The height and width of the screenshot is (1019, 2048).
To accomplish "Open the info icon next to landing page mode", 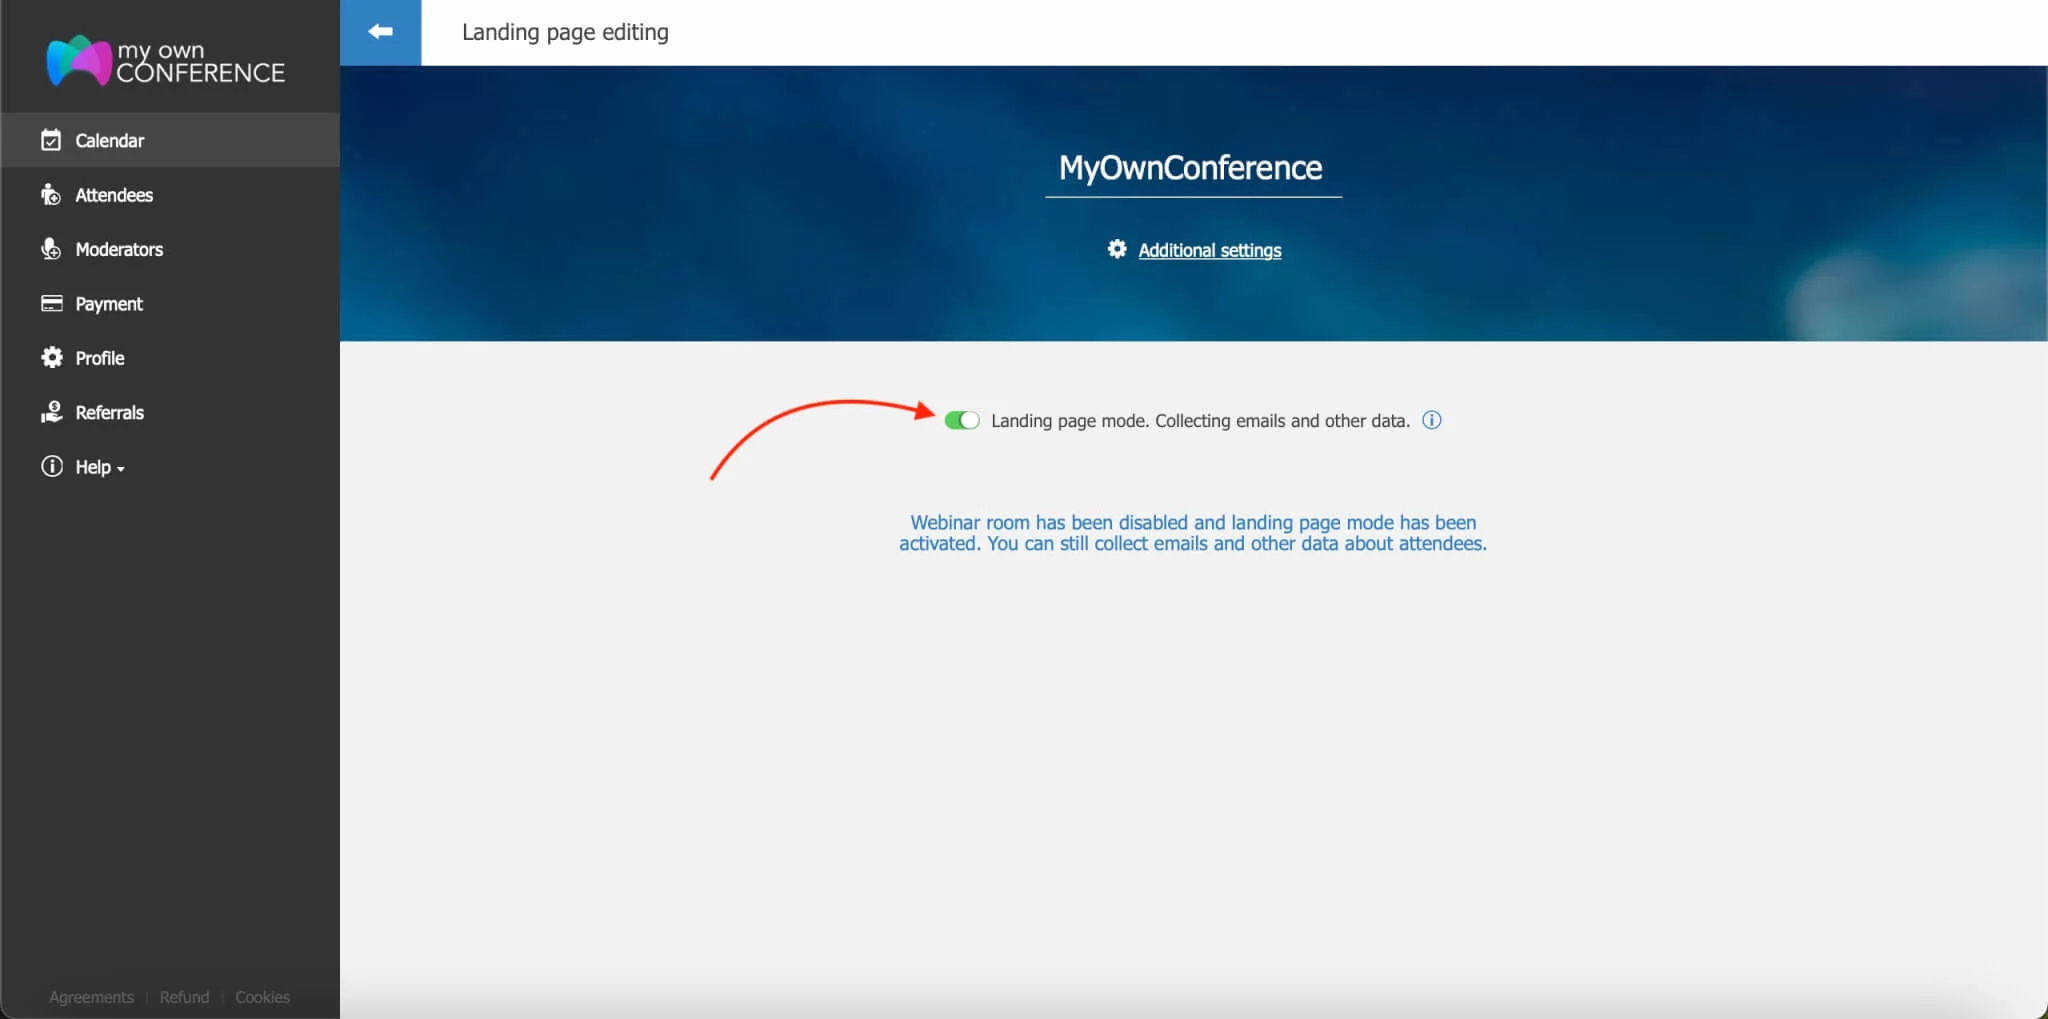I will click(1431, 420).
